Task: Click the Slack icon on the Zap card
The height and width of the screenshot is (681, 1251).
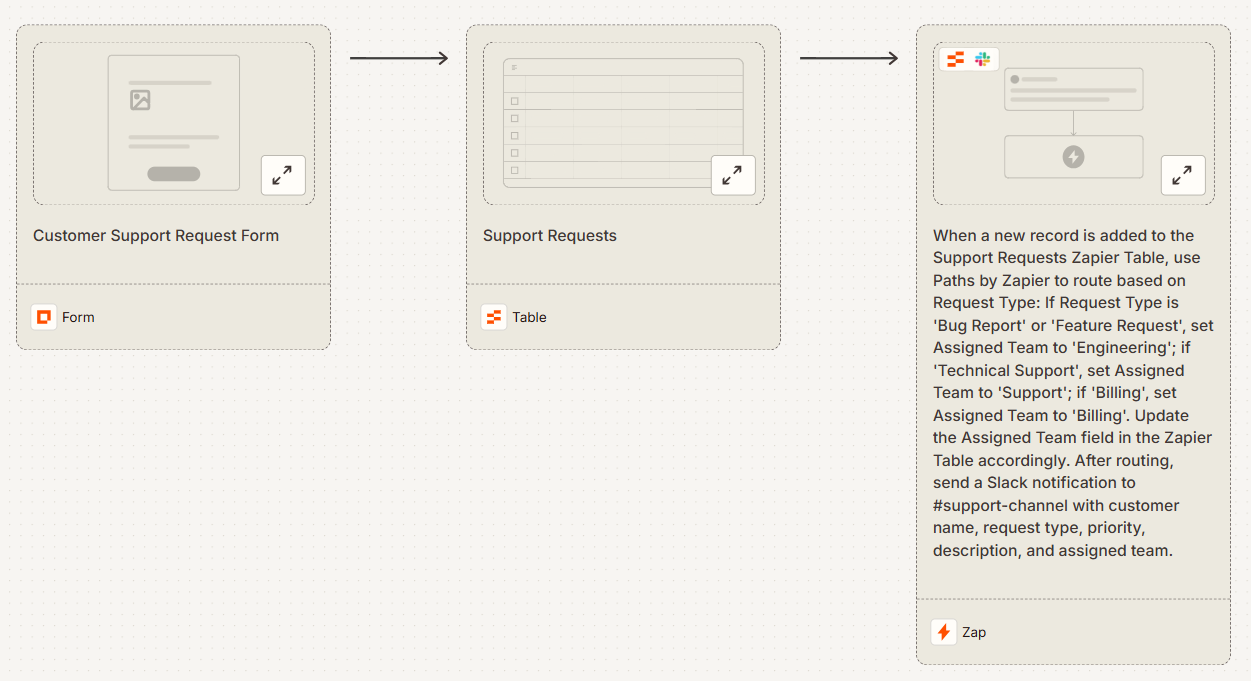Action: click(x=983, y=59)
